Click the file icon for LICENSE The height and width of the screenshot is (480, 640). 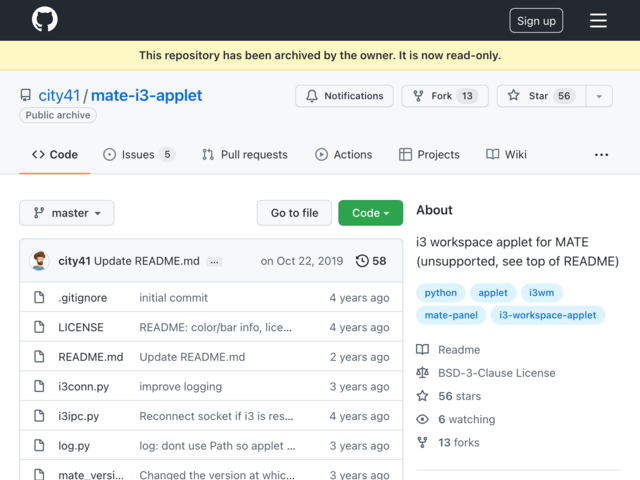click(39, 327)
